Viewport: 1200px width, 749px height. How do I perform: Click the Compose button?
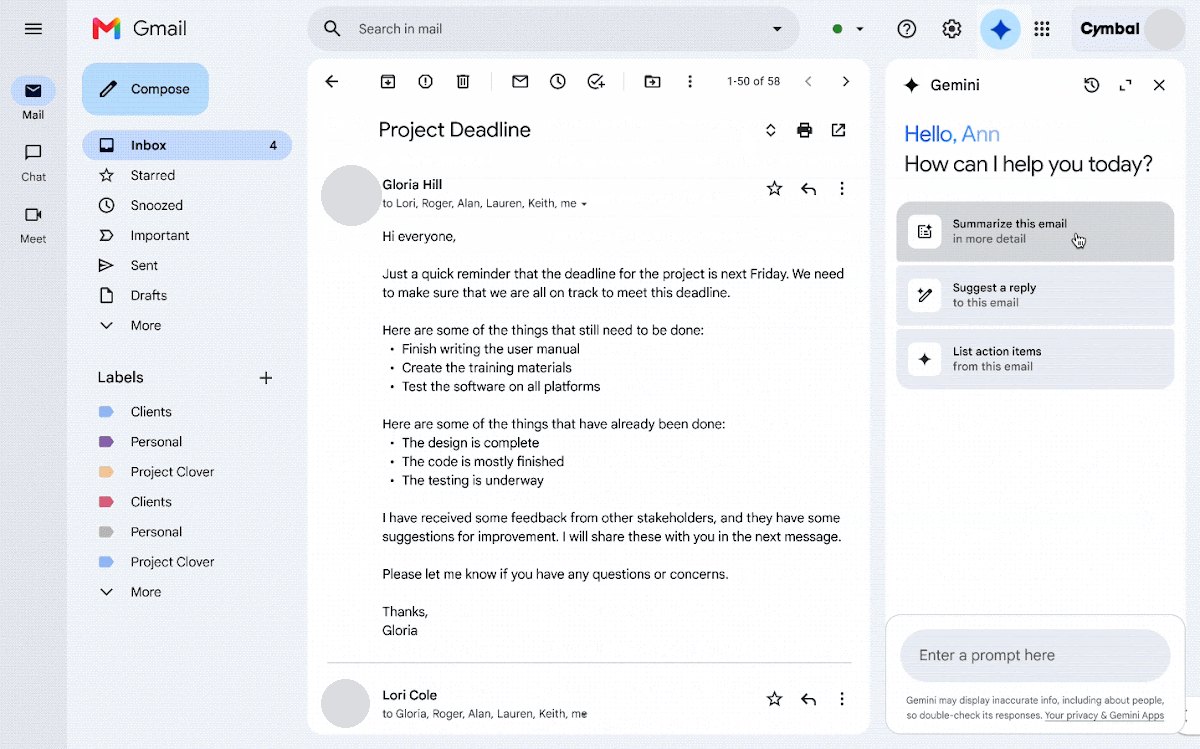(x=145, y=89)
